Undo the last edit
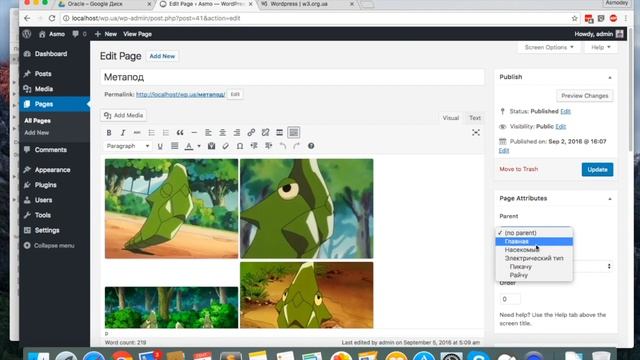Screen dimensions: 640x360 (282, 146)
